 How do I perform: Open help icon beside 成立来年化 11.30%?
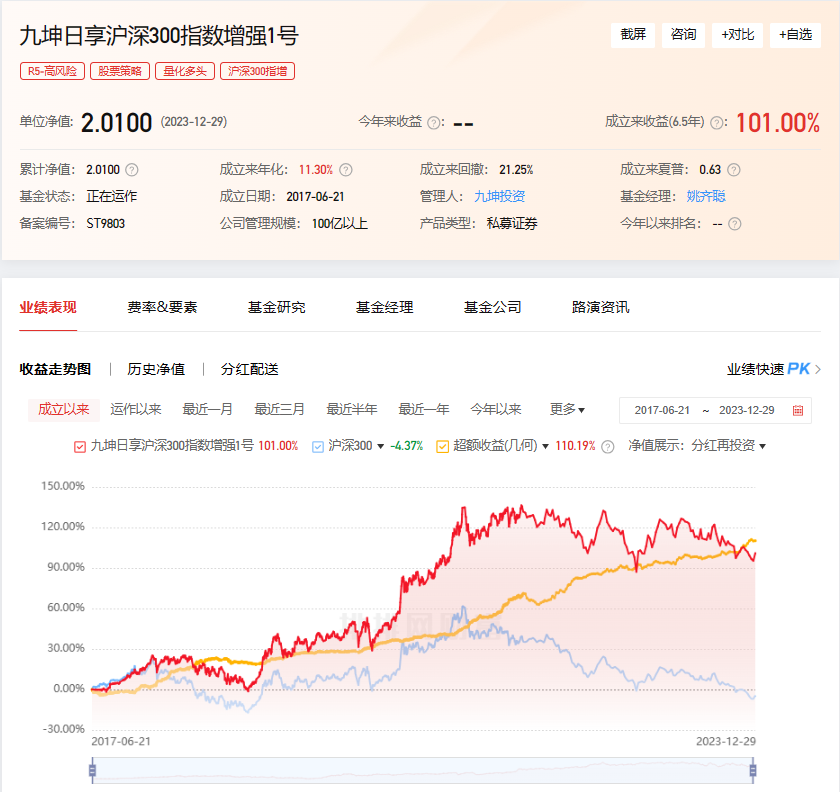(346, 170)
